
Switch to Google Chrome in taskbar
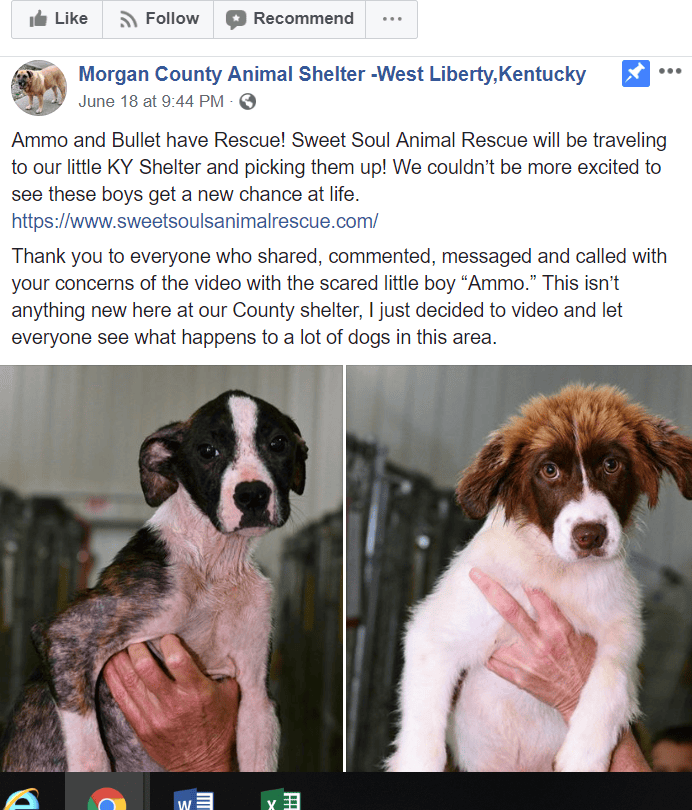pos(106,798)
